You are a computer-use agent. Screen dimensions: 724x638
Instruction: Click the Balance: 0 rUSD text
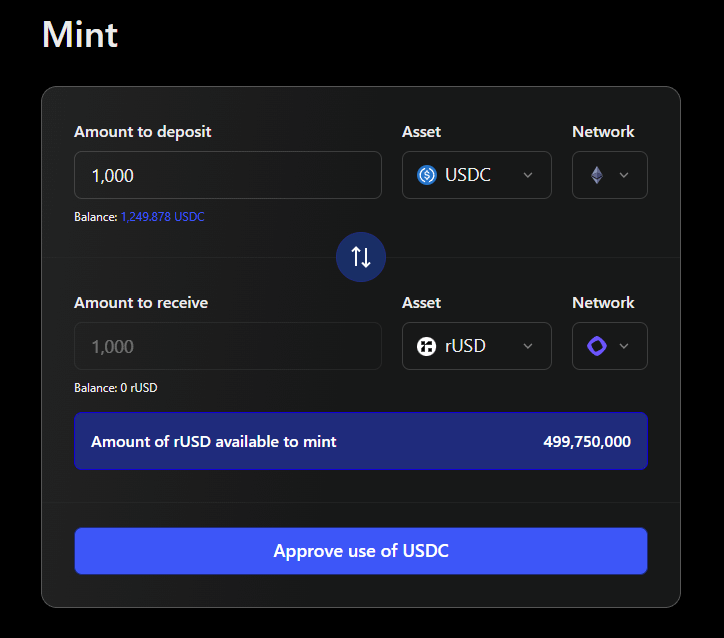click(x=115, y=388)
